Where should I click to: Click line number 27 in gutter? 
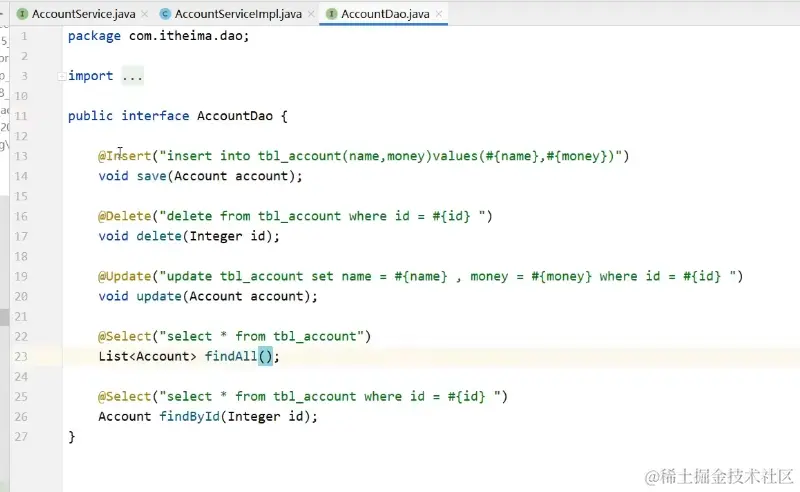pos(21,437)
